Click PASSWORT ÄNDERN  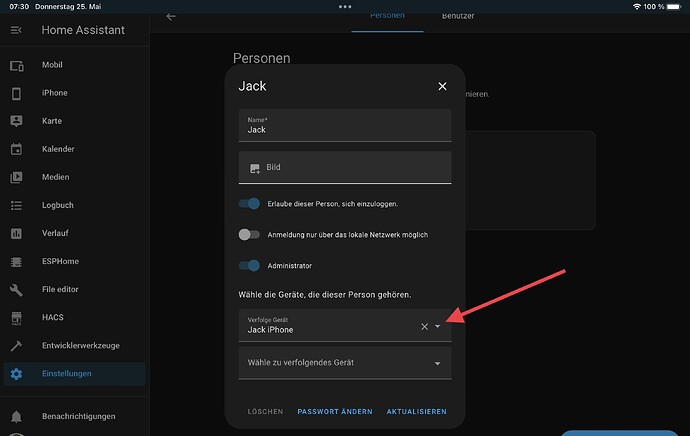pyautogui.click(x=335, y=412)
